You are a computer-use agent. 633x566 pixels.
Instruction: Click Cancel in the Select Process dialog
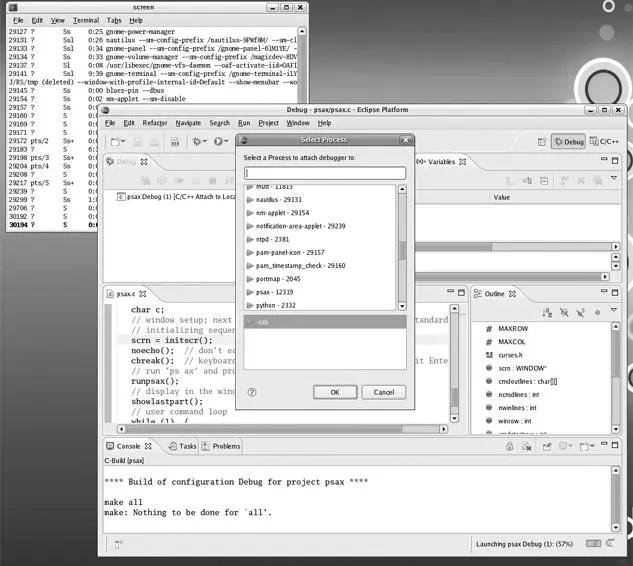pyautogui.click(x=383, y=392)
